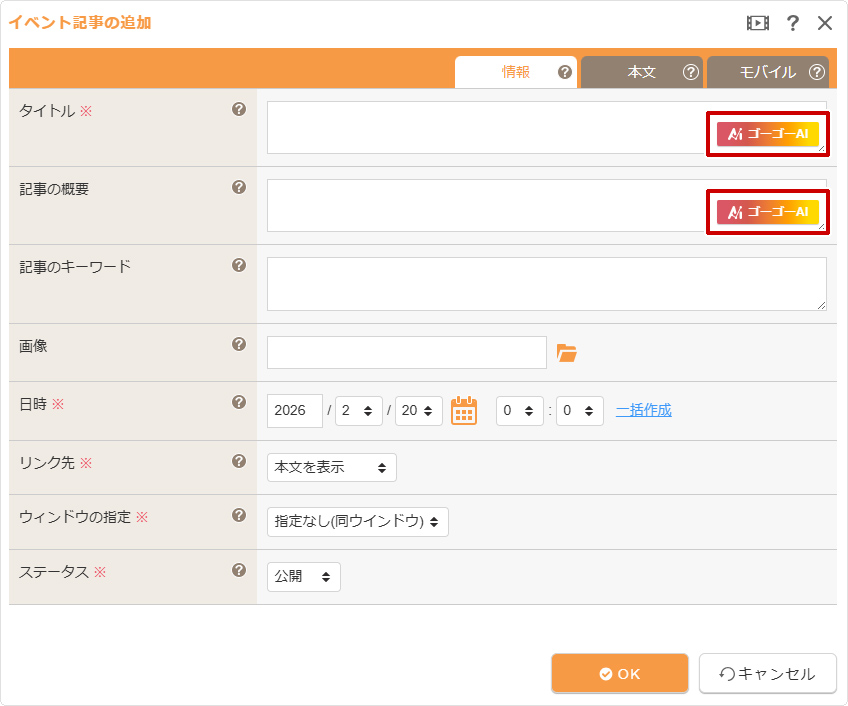Open the calendar date picker icon
The height and width of the screenshot is (706, 848).
pyautogui.click(x=464, y=410)
